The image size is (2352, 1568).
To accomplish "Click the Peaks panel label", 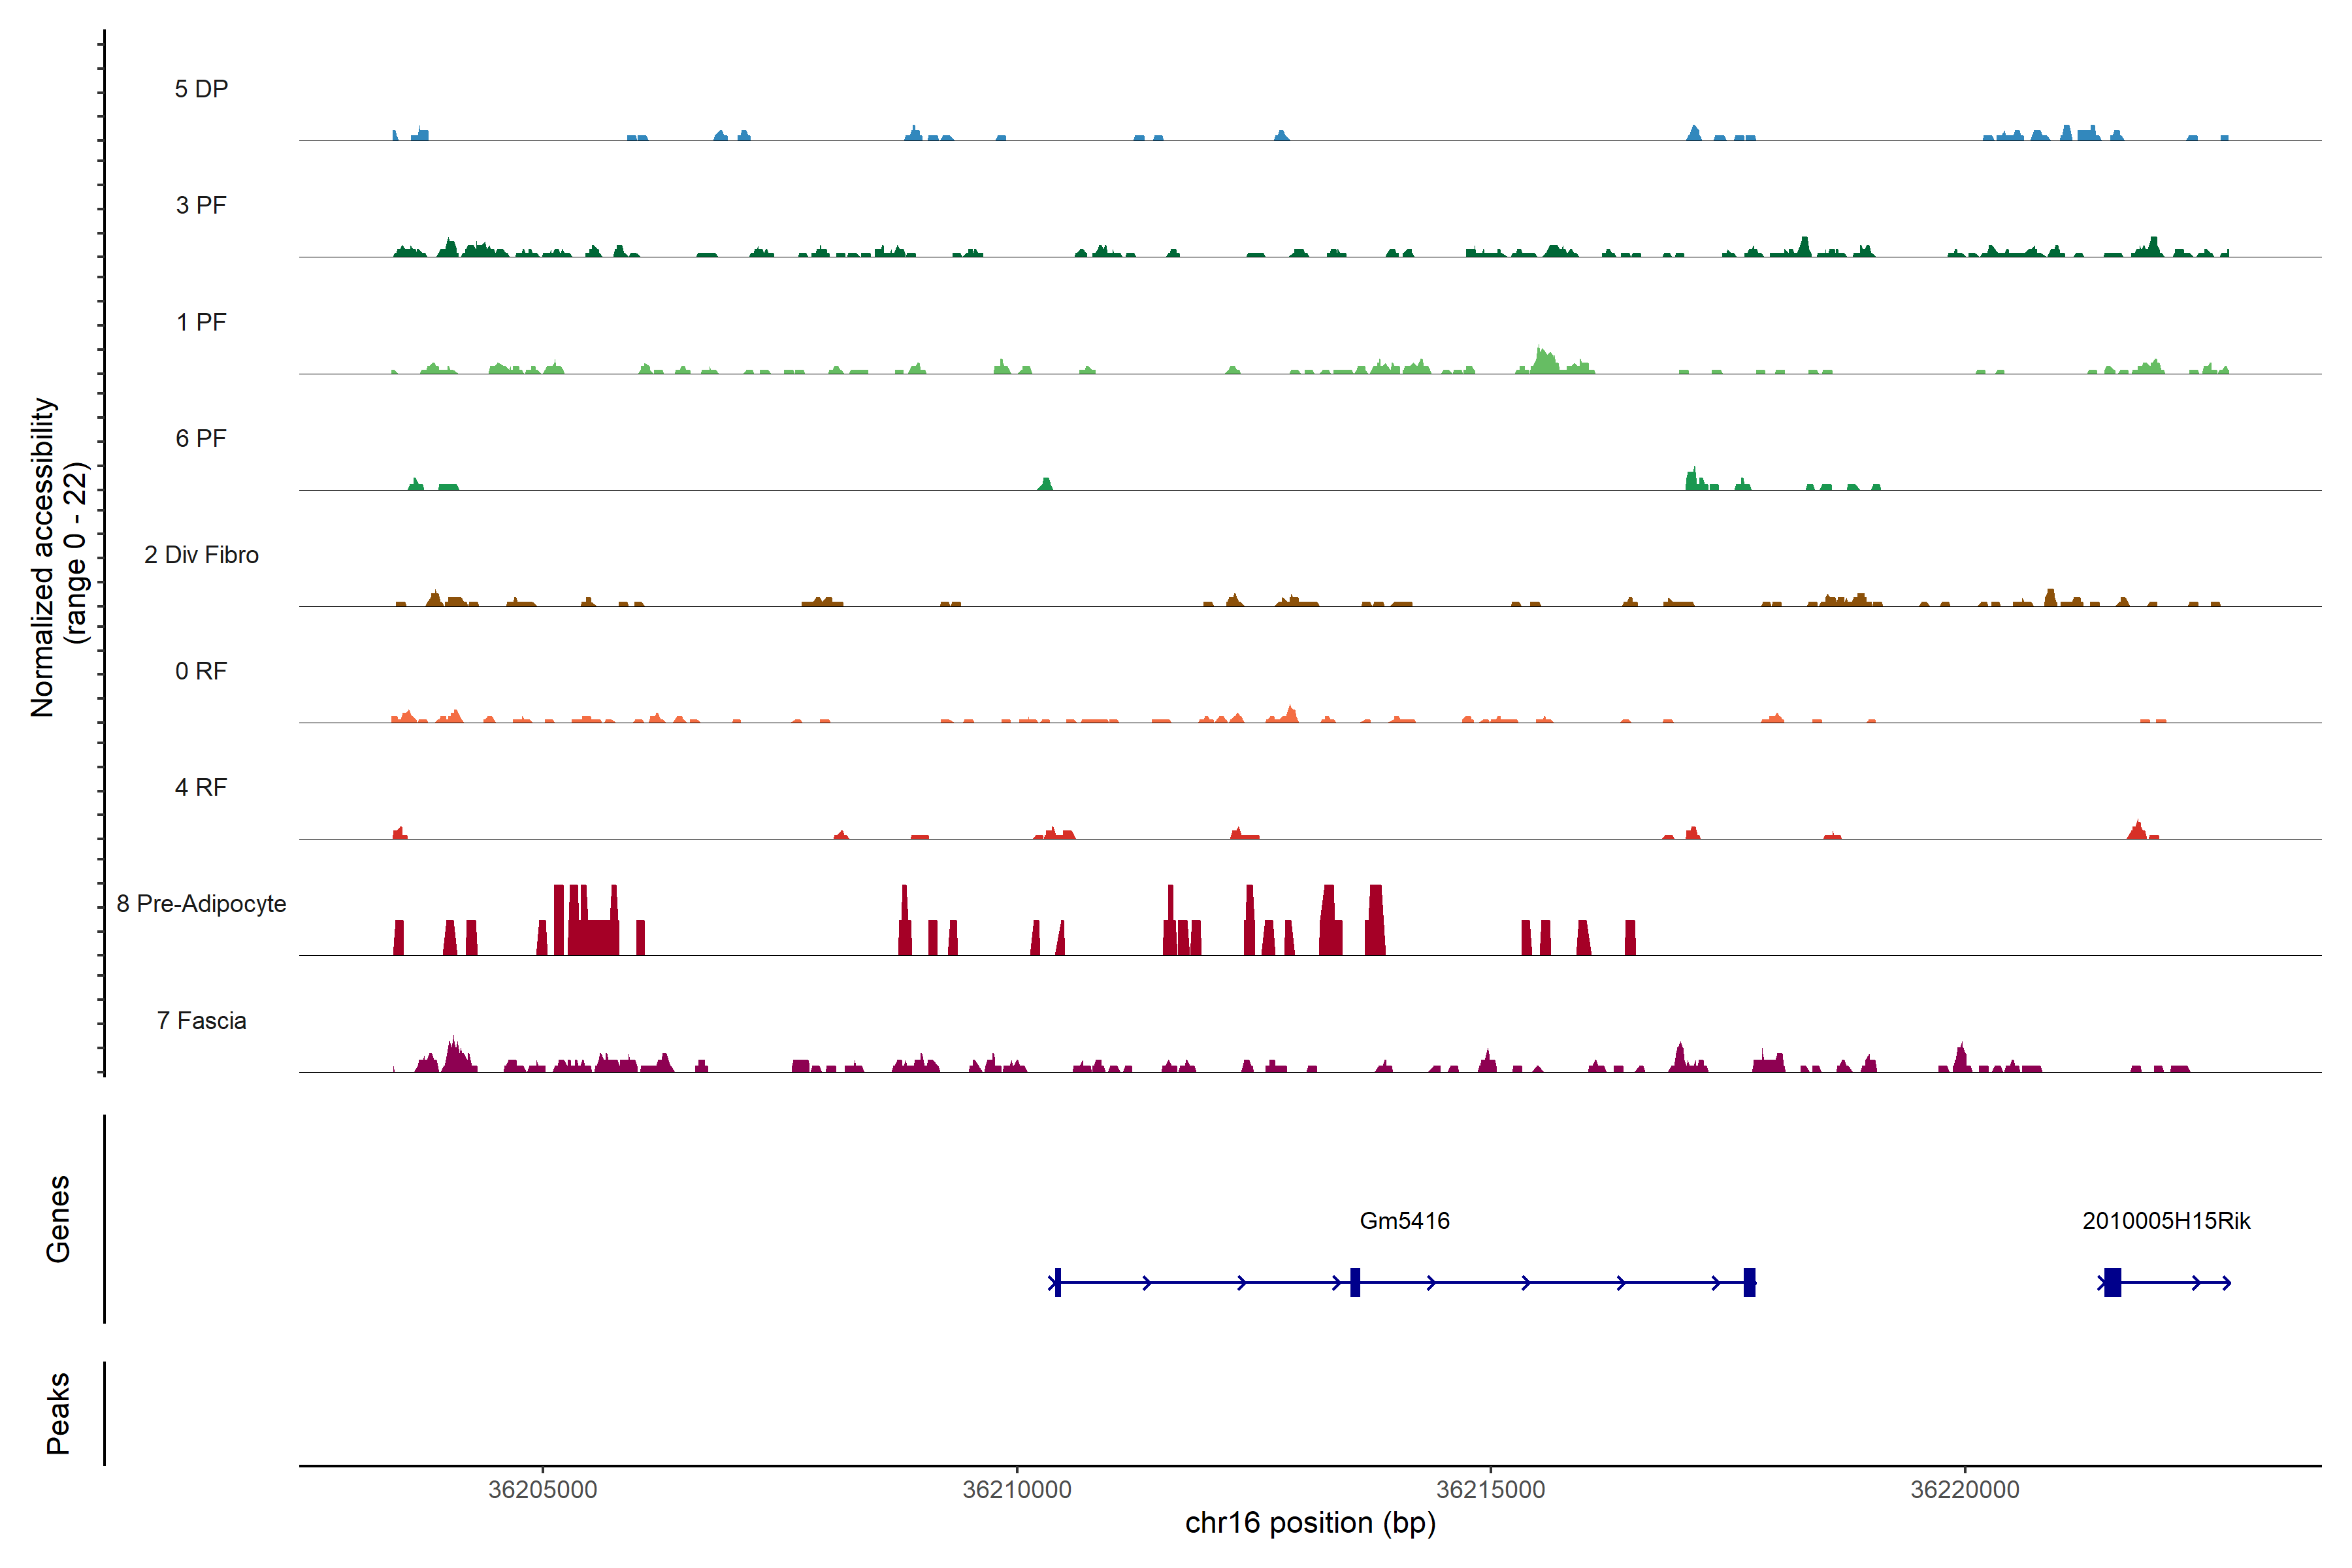I will [58, 1413].
